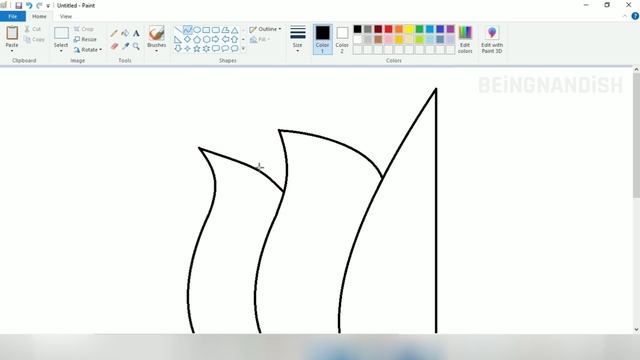
Task: Open the Select dropdown arrow
Action: (61, 51)
